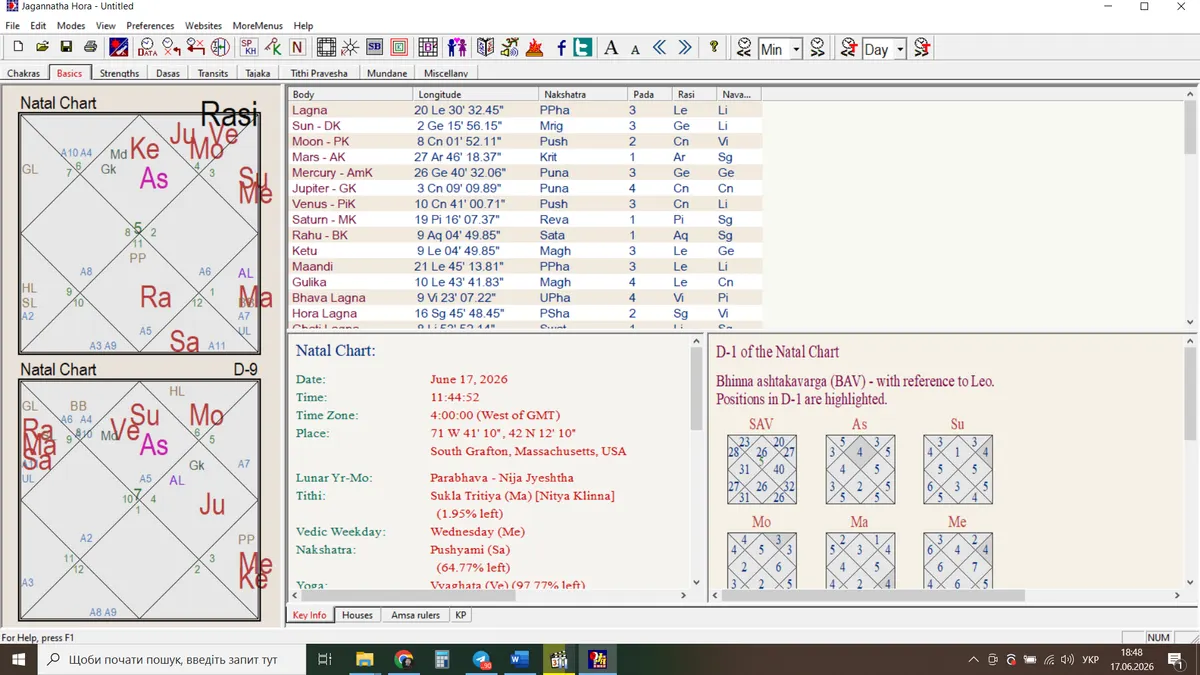Open the File menu
1200x675 pixels.
[x=13, y=25]
